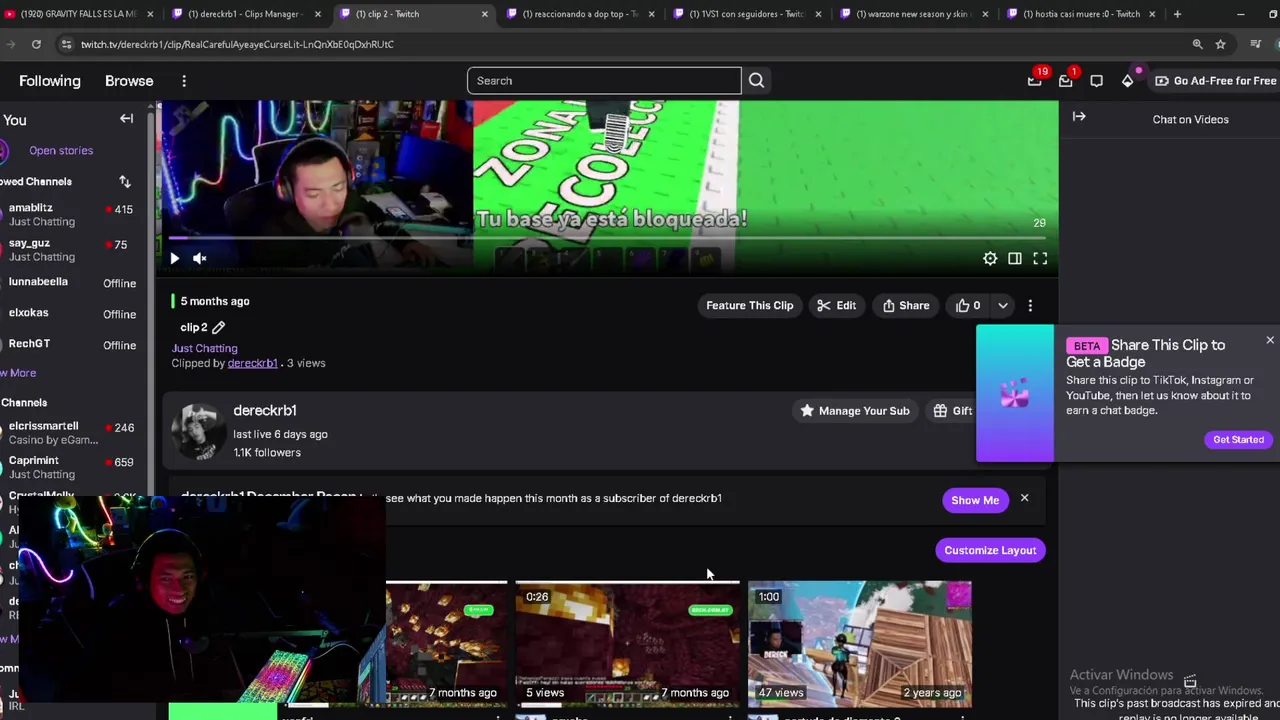Screen dimensions: 1280x720
Task: Open the player settings gear
Action: (990, 258)
